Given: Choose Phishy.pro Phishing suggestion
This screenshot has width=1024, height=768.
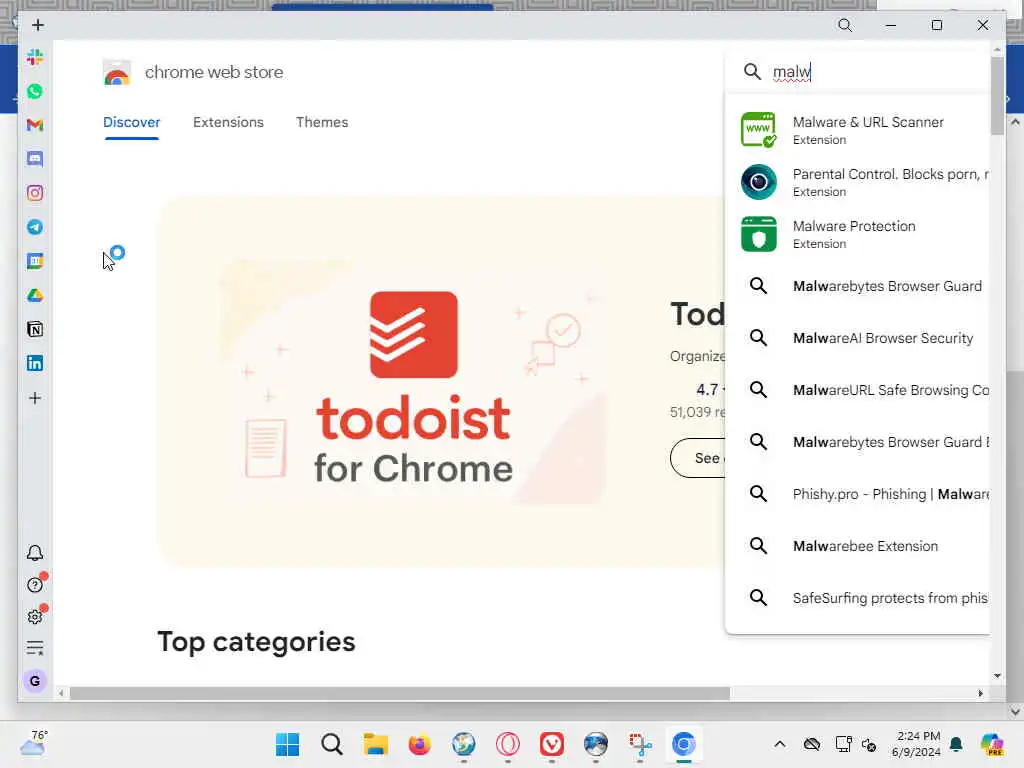Looking at the screenshot, I should 857,494.
